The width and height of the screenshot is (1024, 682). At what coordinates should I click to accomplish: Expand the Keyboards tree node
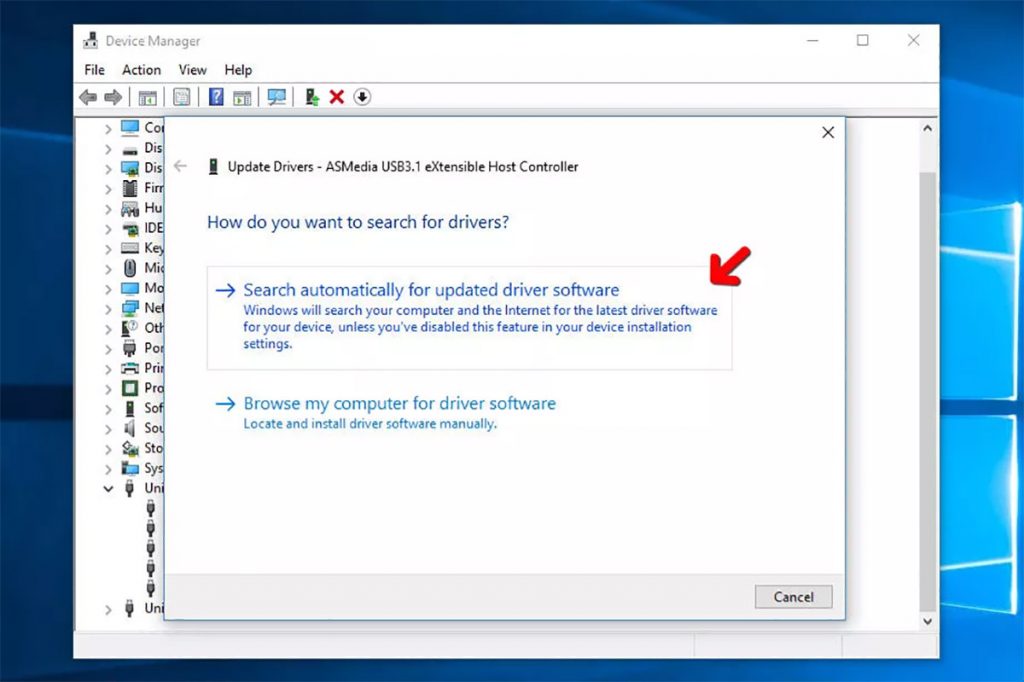[108, 249]
